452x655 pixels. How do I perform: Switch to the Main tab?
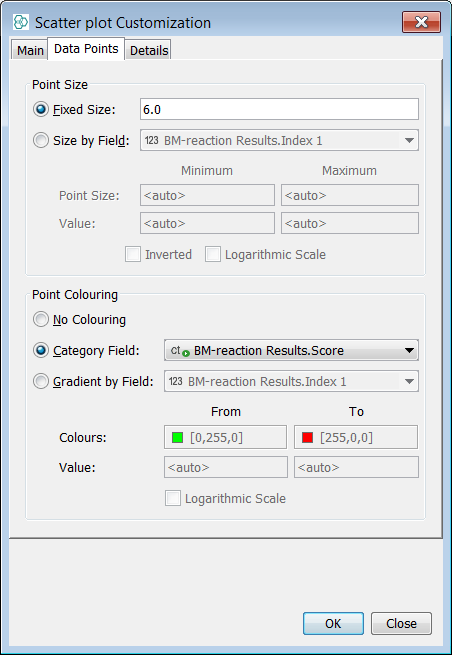pyautogui.click(x=30, y=51)
